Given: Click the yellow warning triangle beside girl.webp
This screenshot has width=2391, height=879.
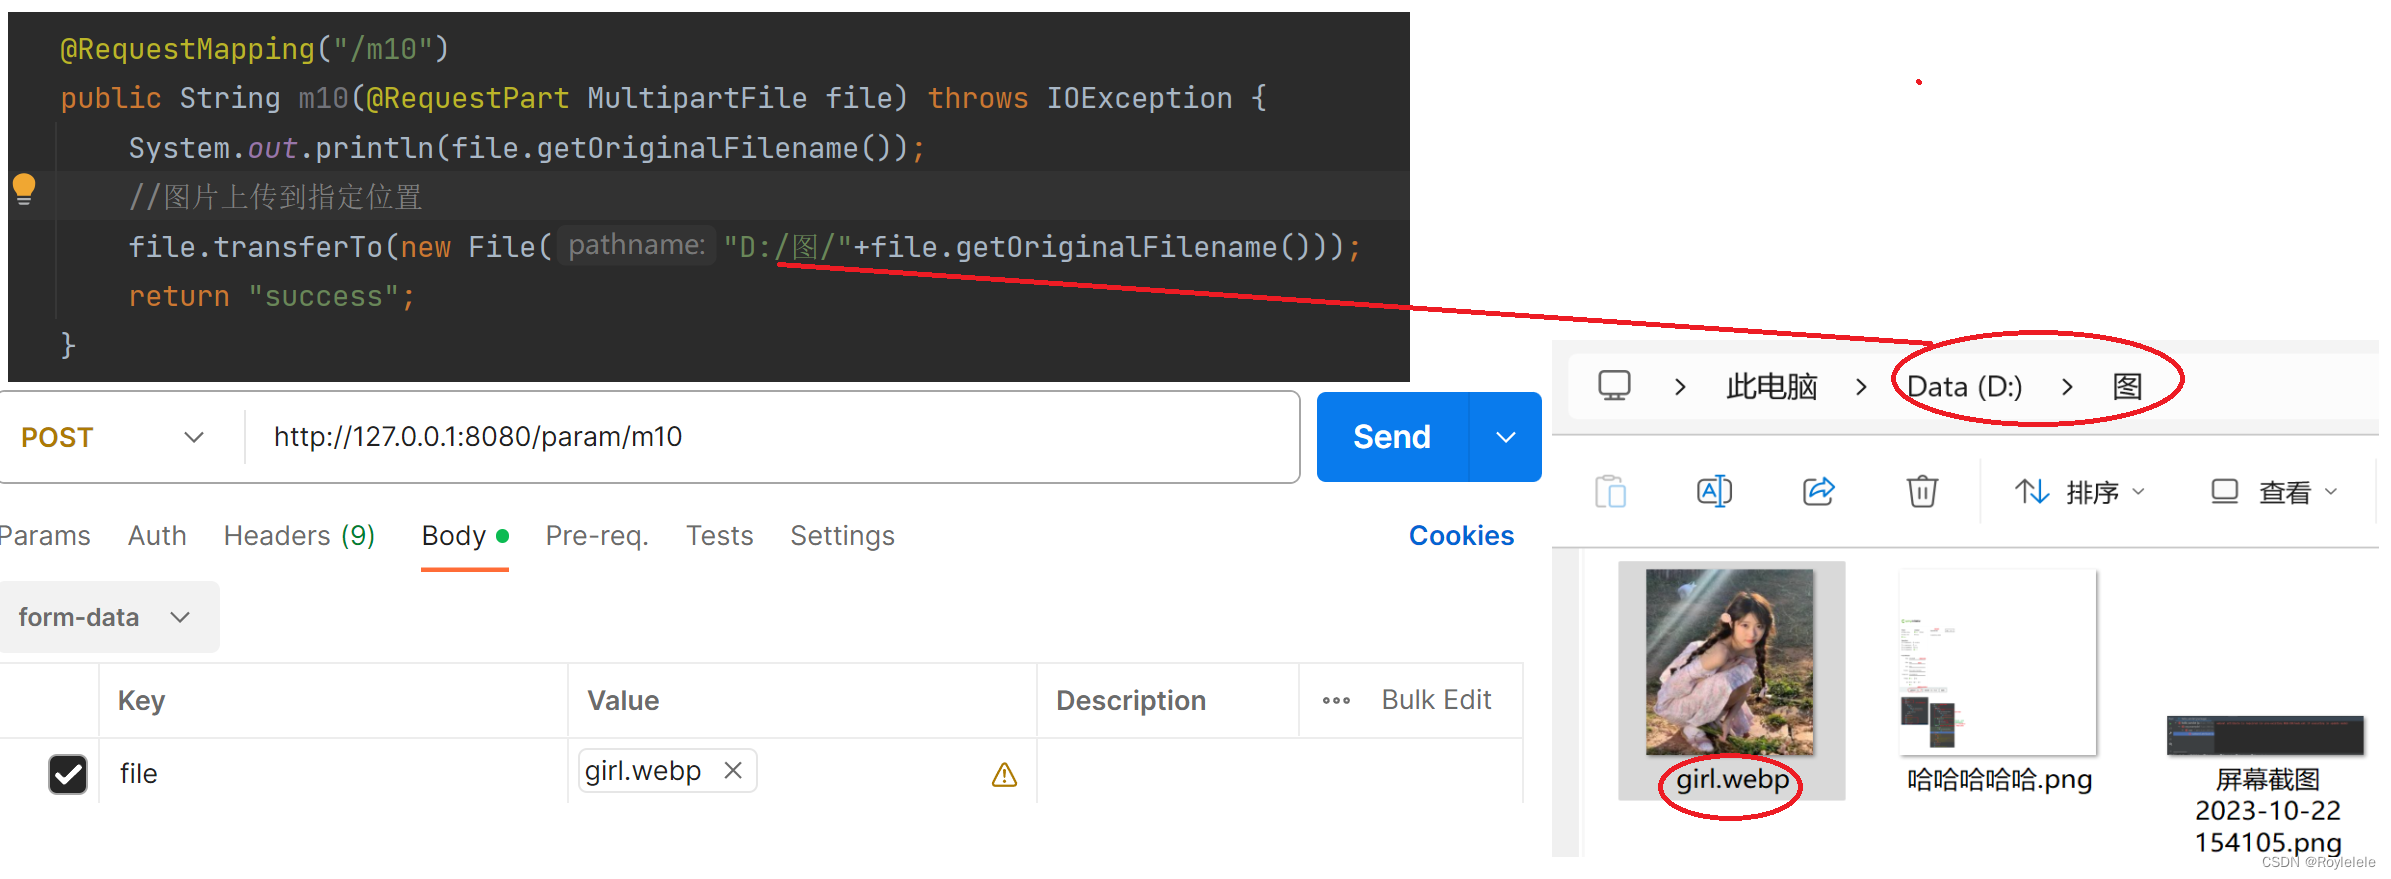Looking at the screenshot, I should coord(1004,775).
